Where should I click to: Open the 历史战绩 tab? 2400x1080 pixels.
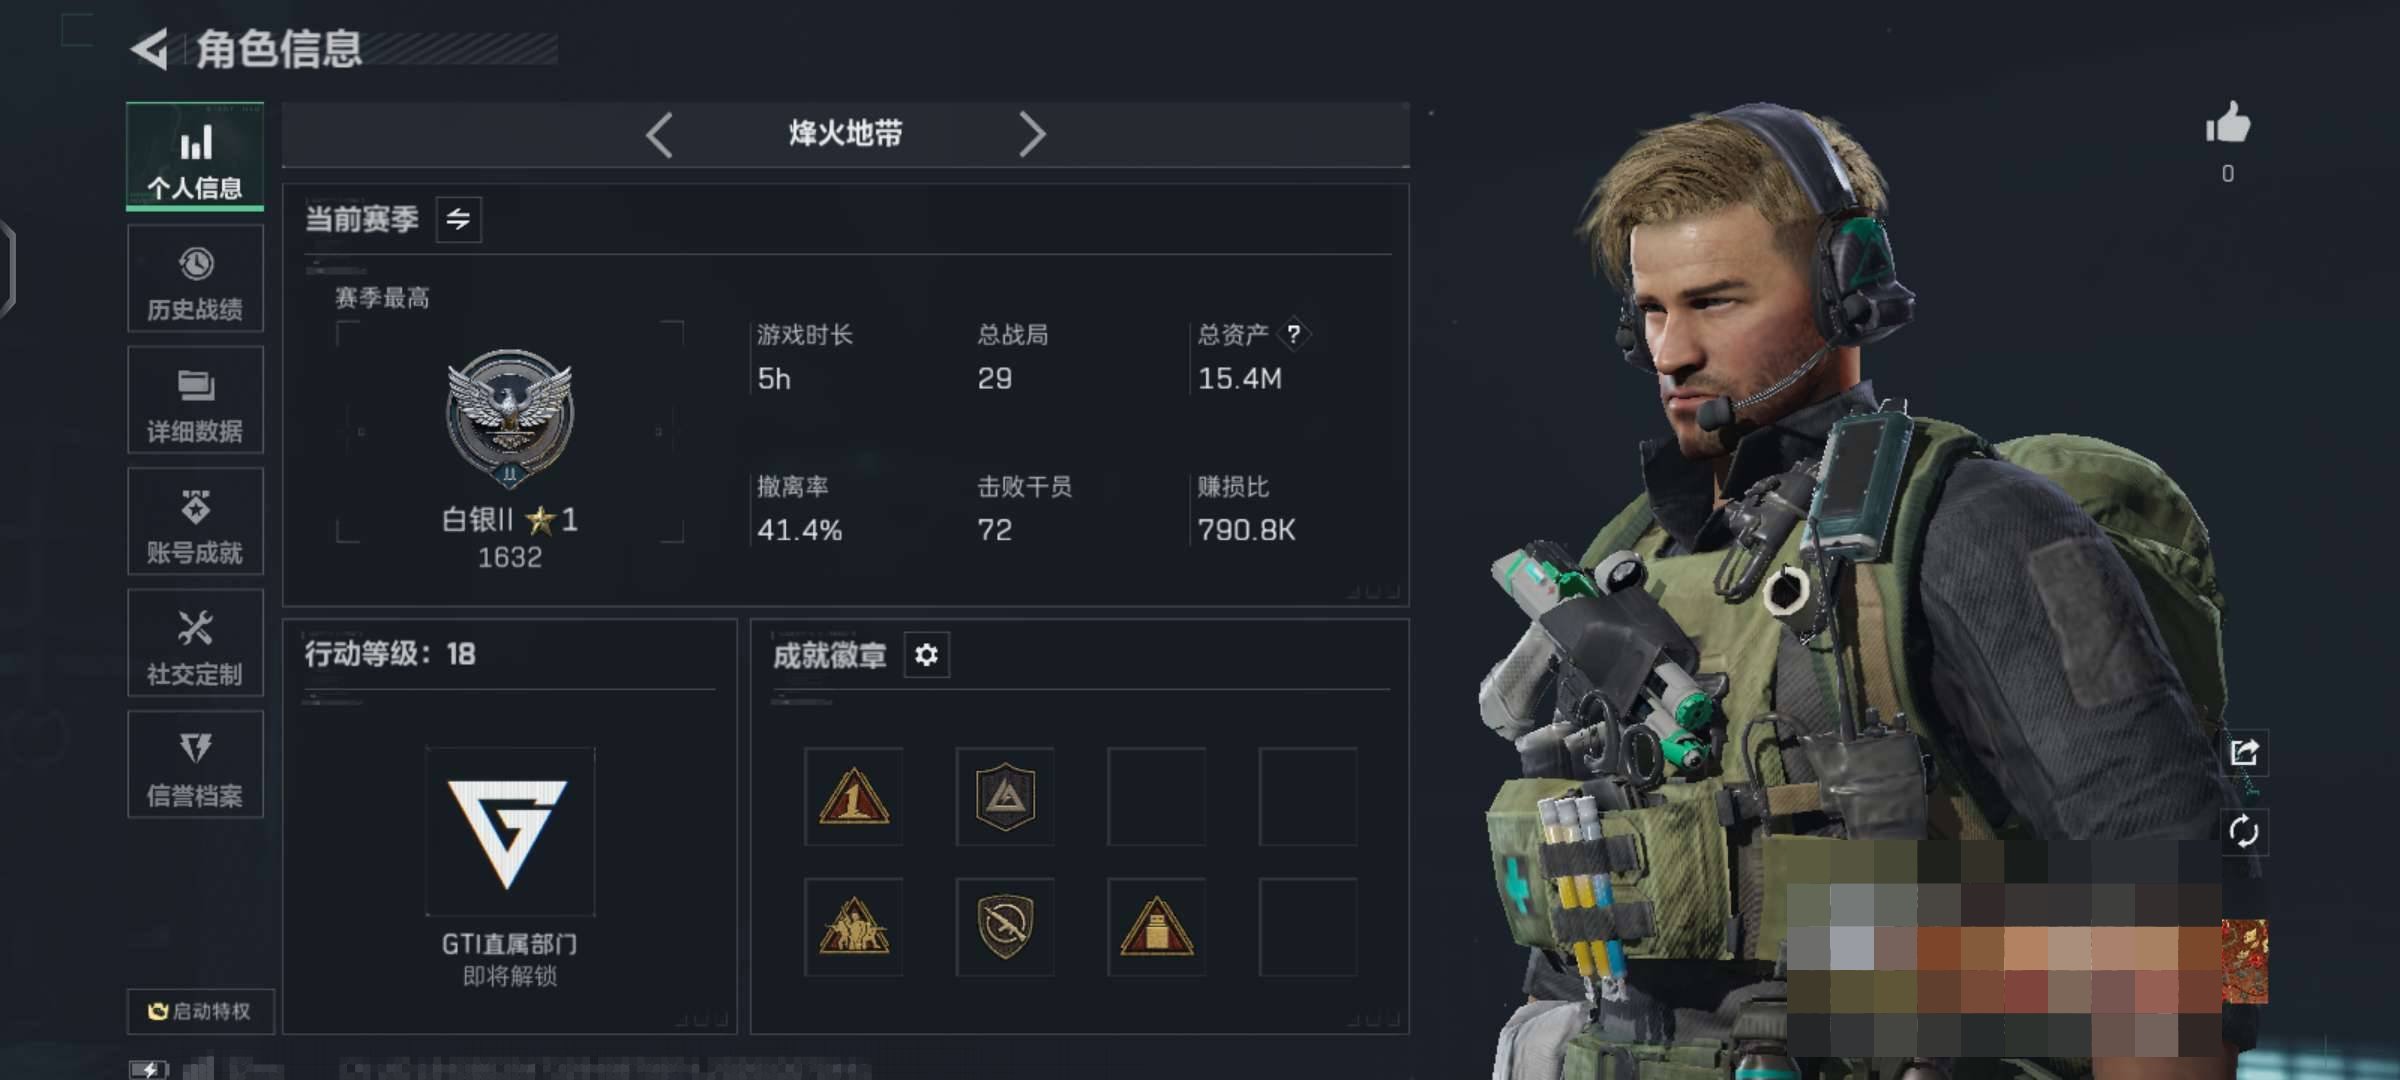pos(195,279)
